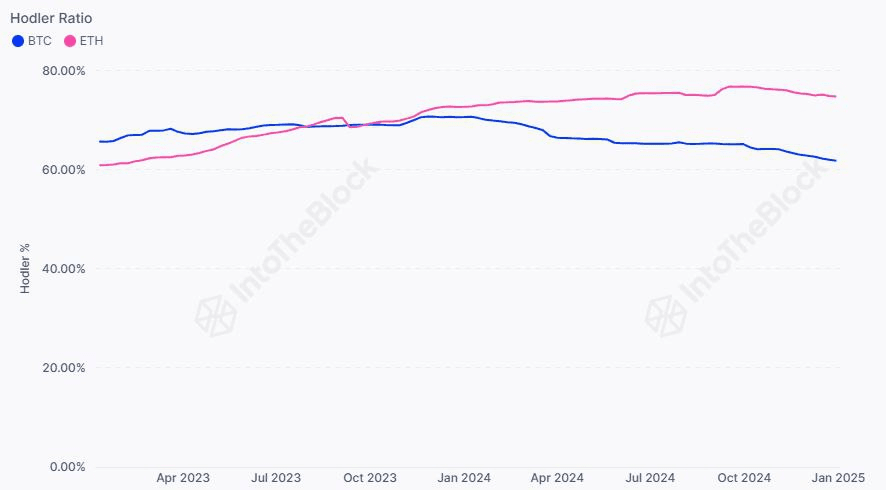Viewport: 886px width, 490px height.
Task: Toggle the ETH series in legend
Action: pos(84,41)
